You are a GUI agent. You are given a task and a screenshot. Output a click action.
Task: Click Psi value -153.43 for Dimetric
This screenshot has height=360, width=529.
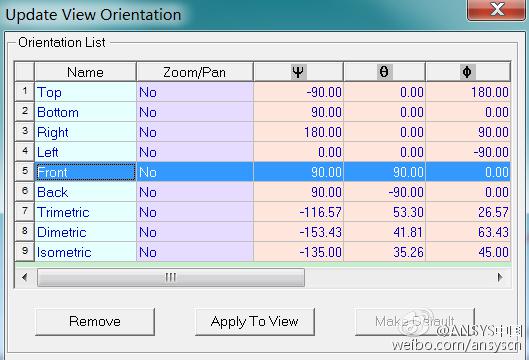tap(299, 231)
